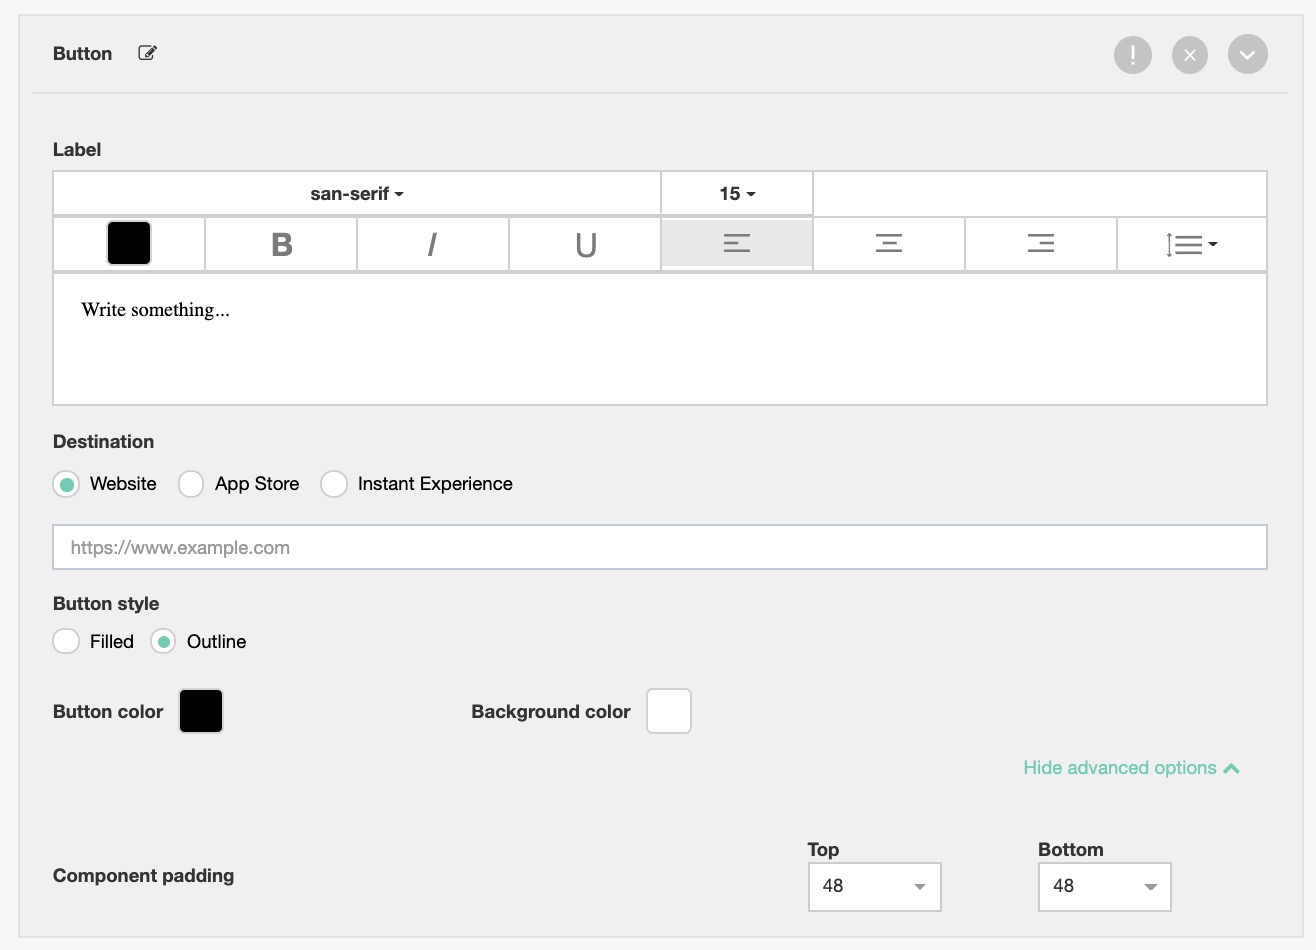Image resolution: width=1316 pixels, height=950 pixels.
Task: Choose the Filled button style
Action: tap(66, 641)
